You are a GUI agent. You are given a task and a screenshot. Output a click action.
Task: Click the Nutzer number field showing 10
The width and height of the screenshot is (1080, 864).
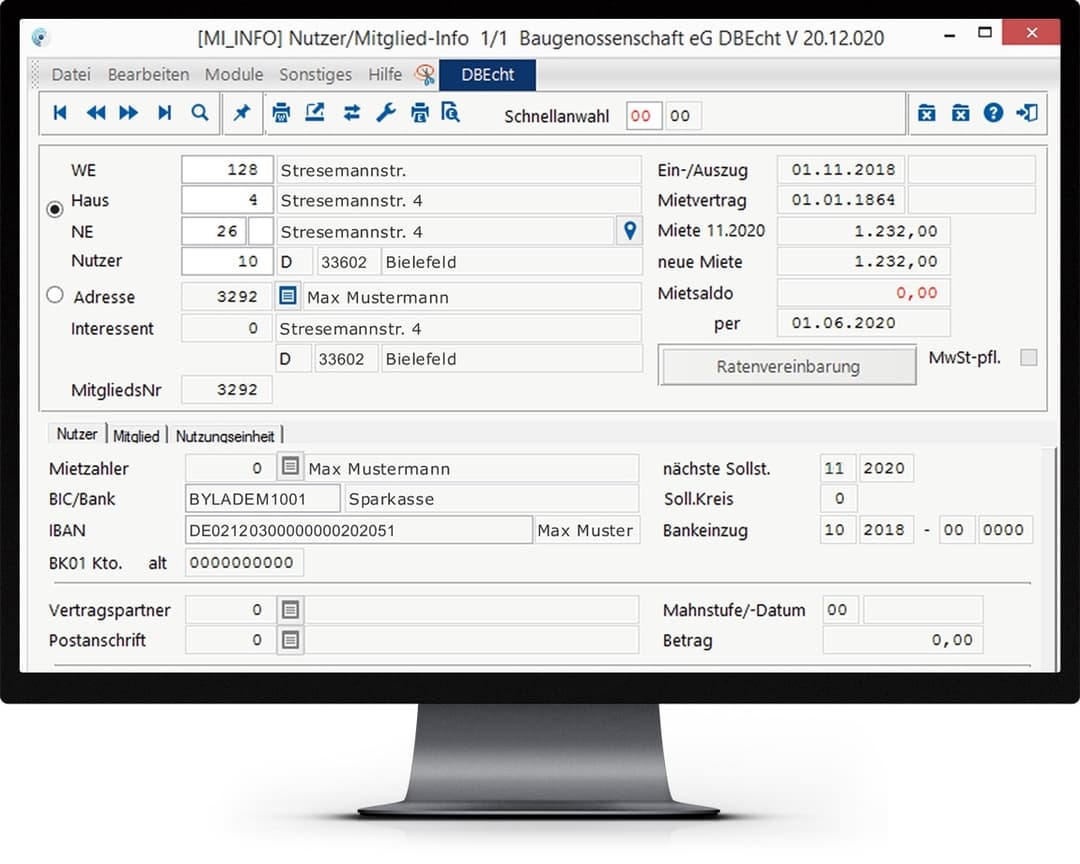(227, 262)
